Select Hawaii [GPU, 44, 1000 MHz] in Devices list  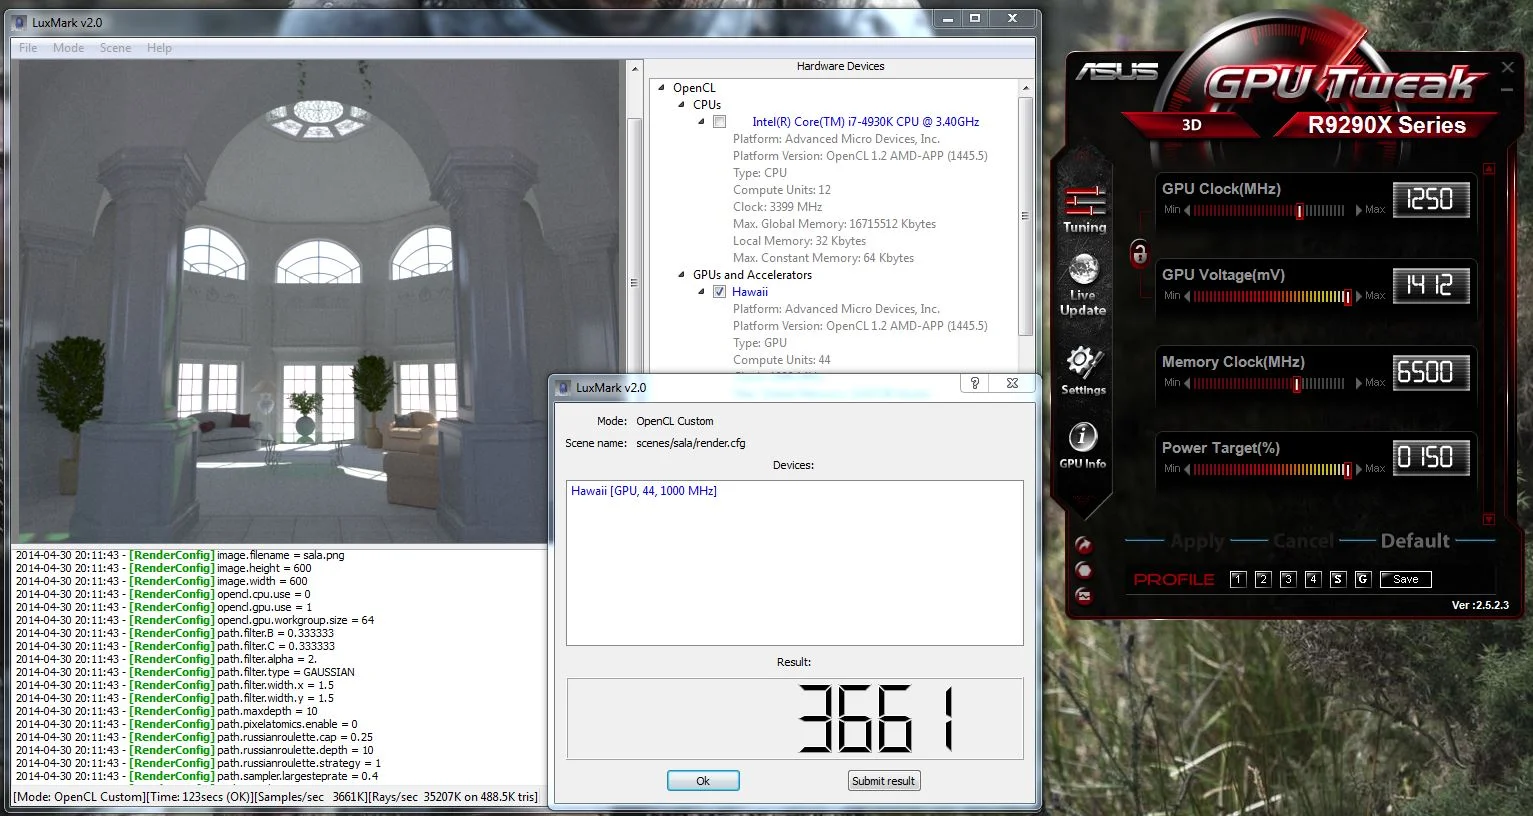pyautogui.click(x=644, y=491)
